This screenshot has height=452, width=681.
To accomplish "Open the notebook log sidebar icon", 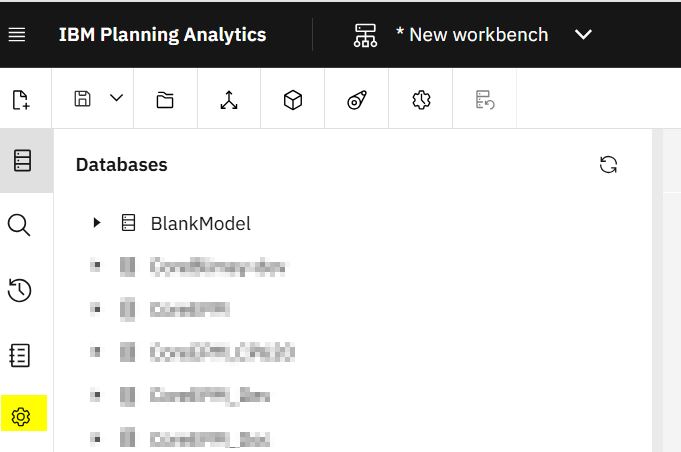I will pyautogui.click(x=19, y=354).
